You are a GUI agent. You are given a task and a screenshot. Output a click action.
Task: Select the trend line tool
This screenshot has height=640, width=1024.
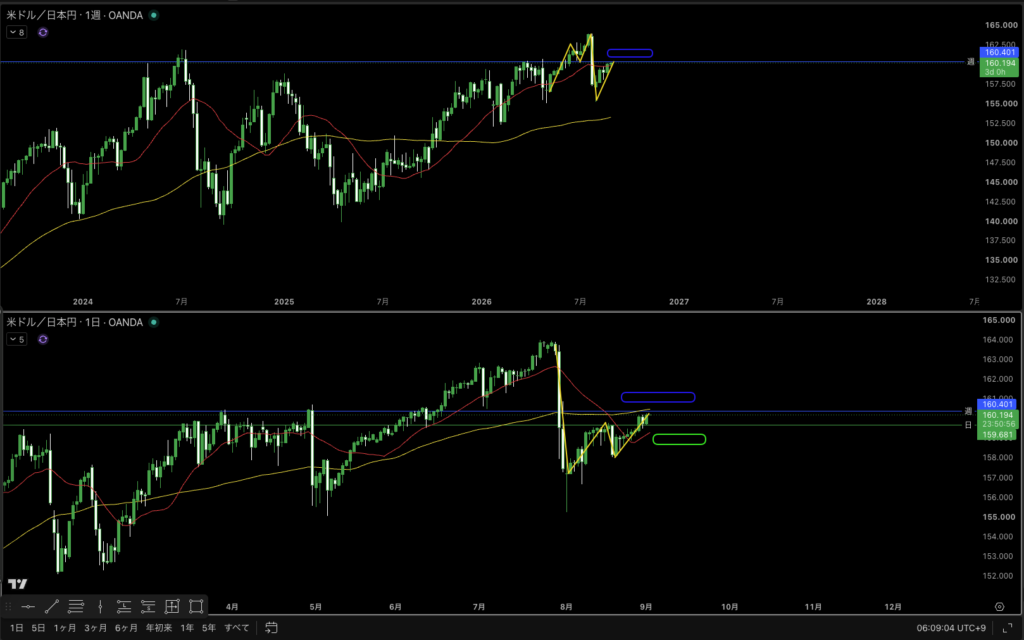point(52,607)
